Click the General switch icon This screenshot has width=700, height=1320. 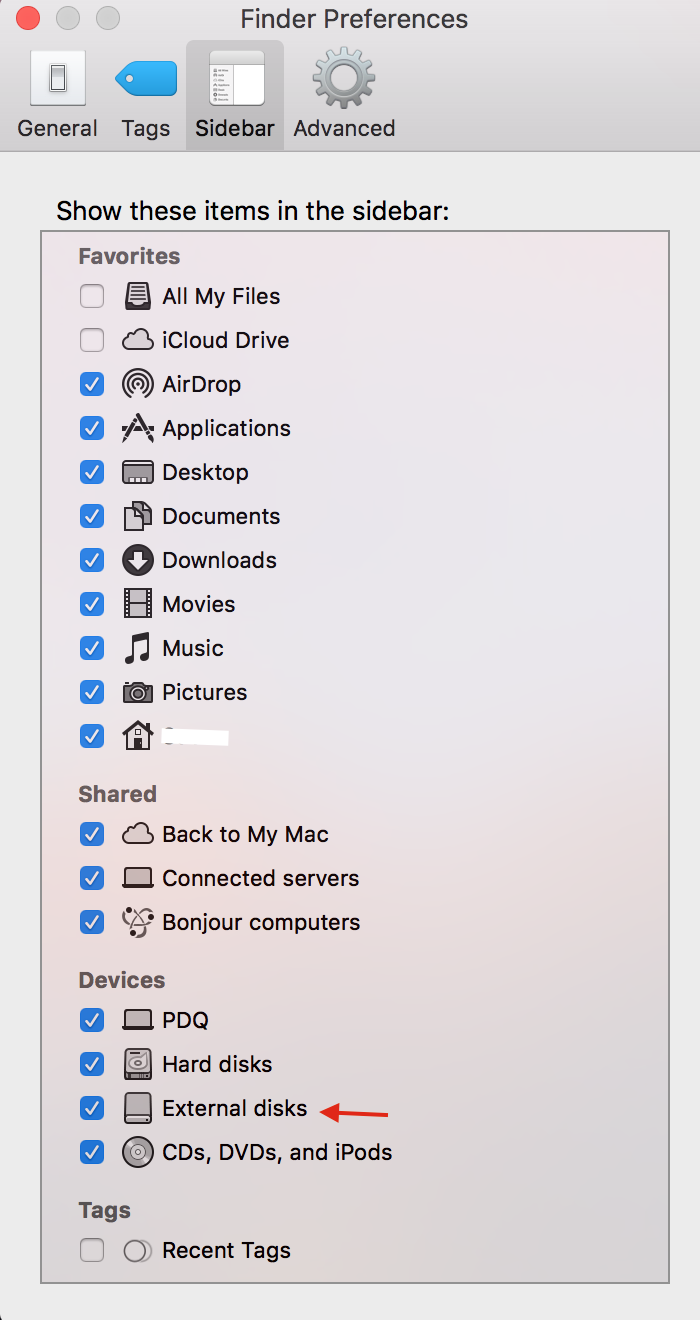coord(57,77)
